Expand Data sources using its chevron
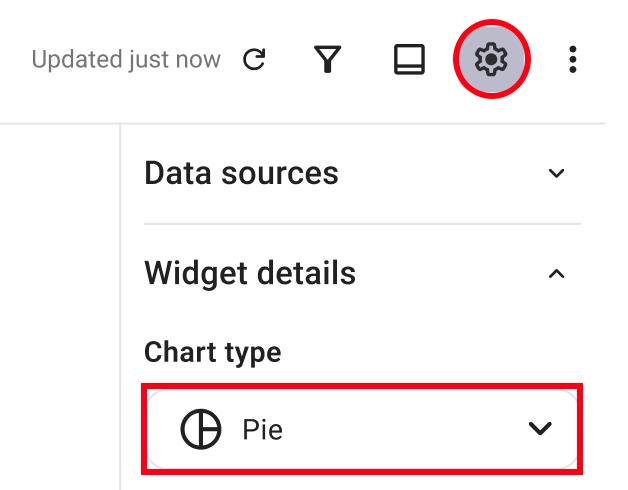This screenshot has width=628, height=490. [556, 173]
